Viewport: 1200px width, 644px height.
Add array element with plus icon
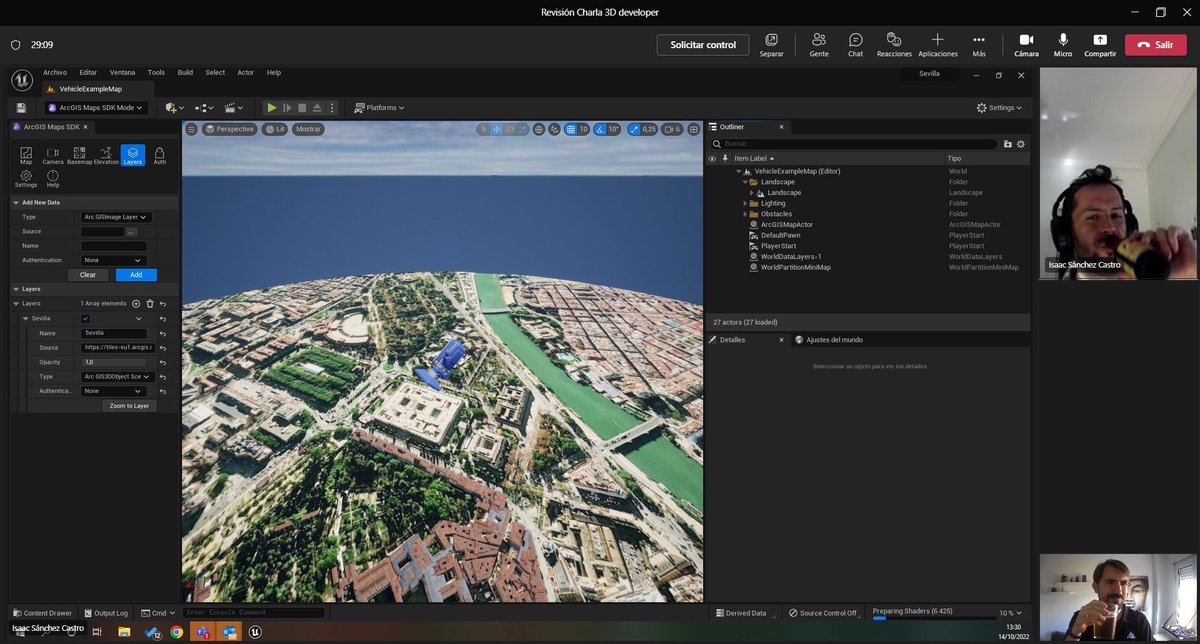pyautogui.click(x=136, y=303)
